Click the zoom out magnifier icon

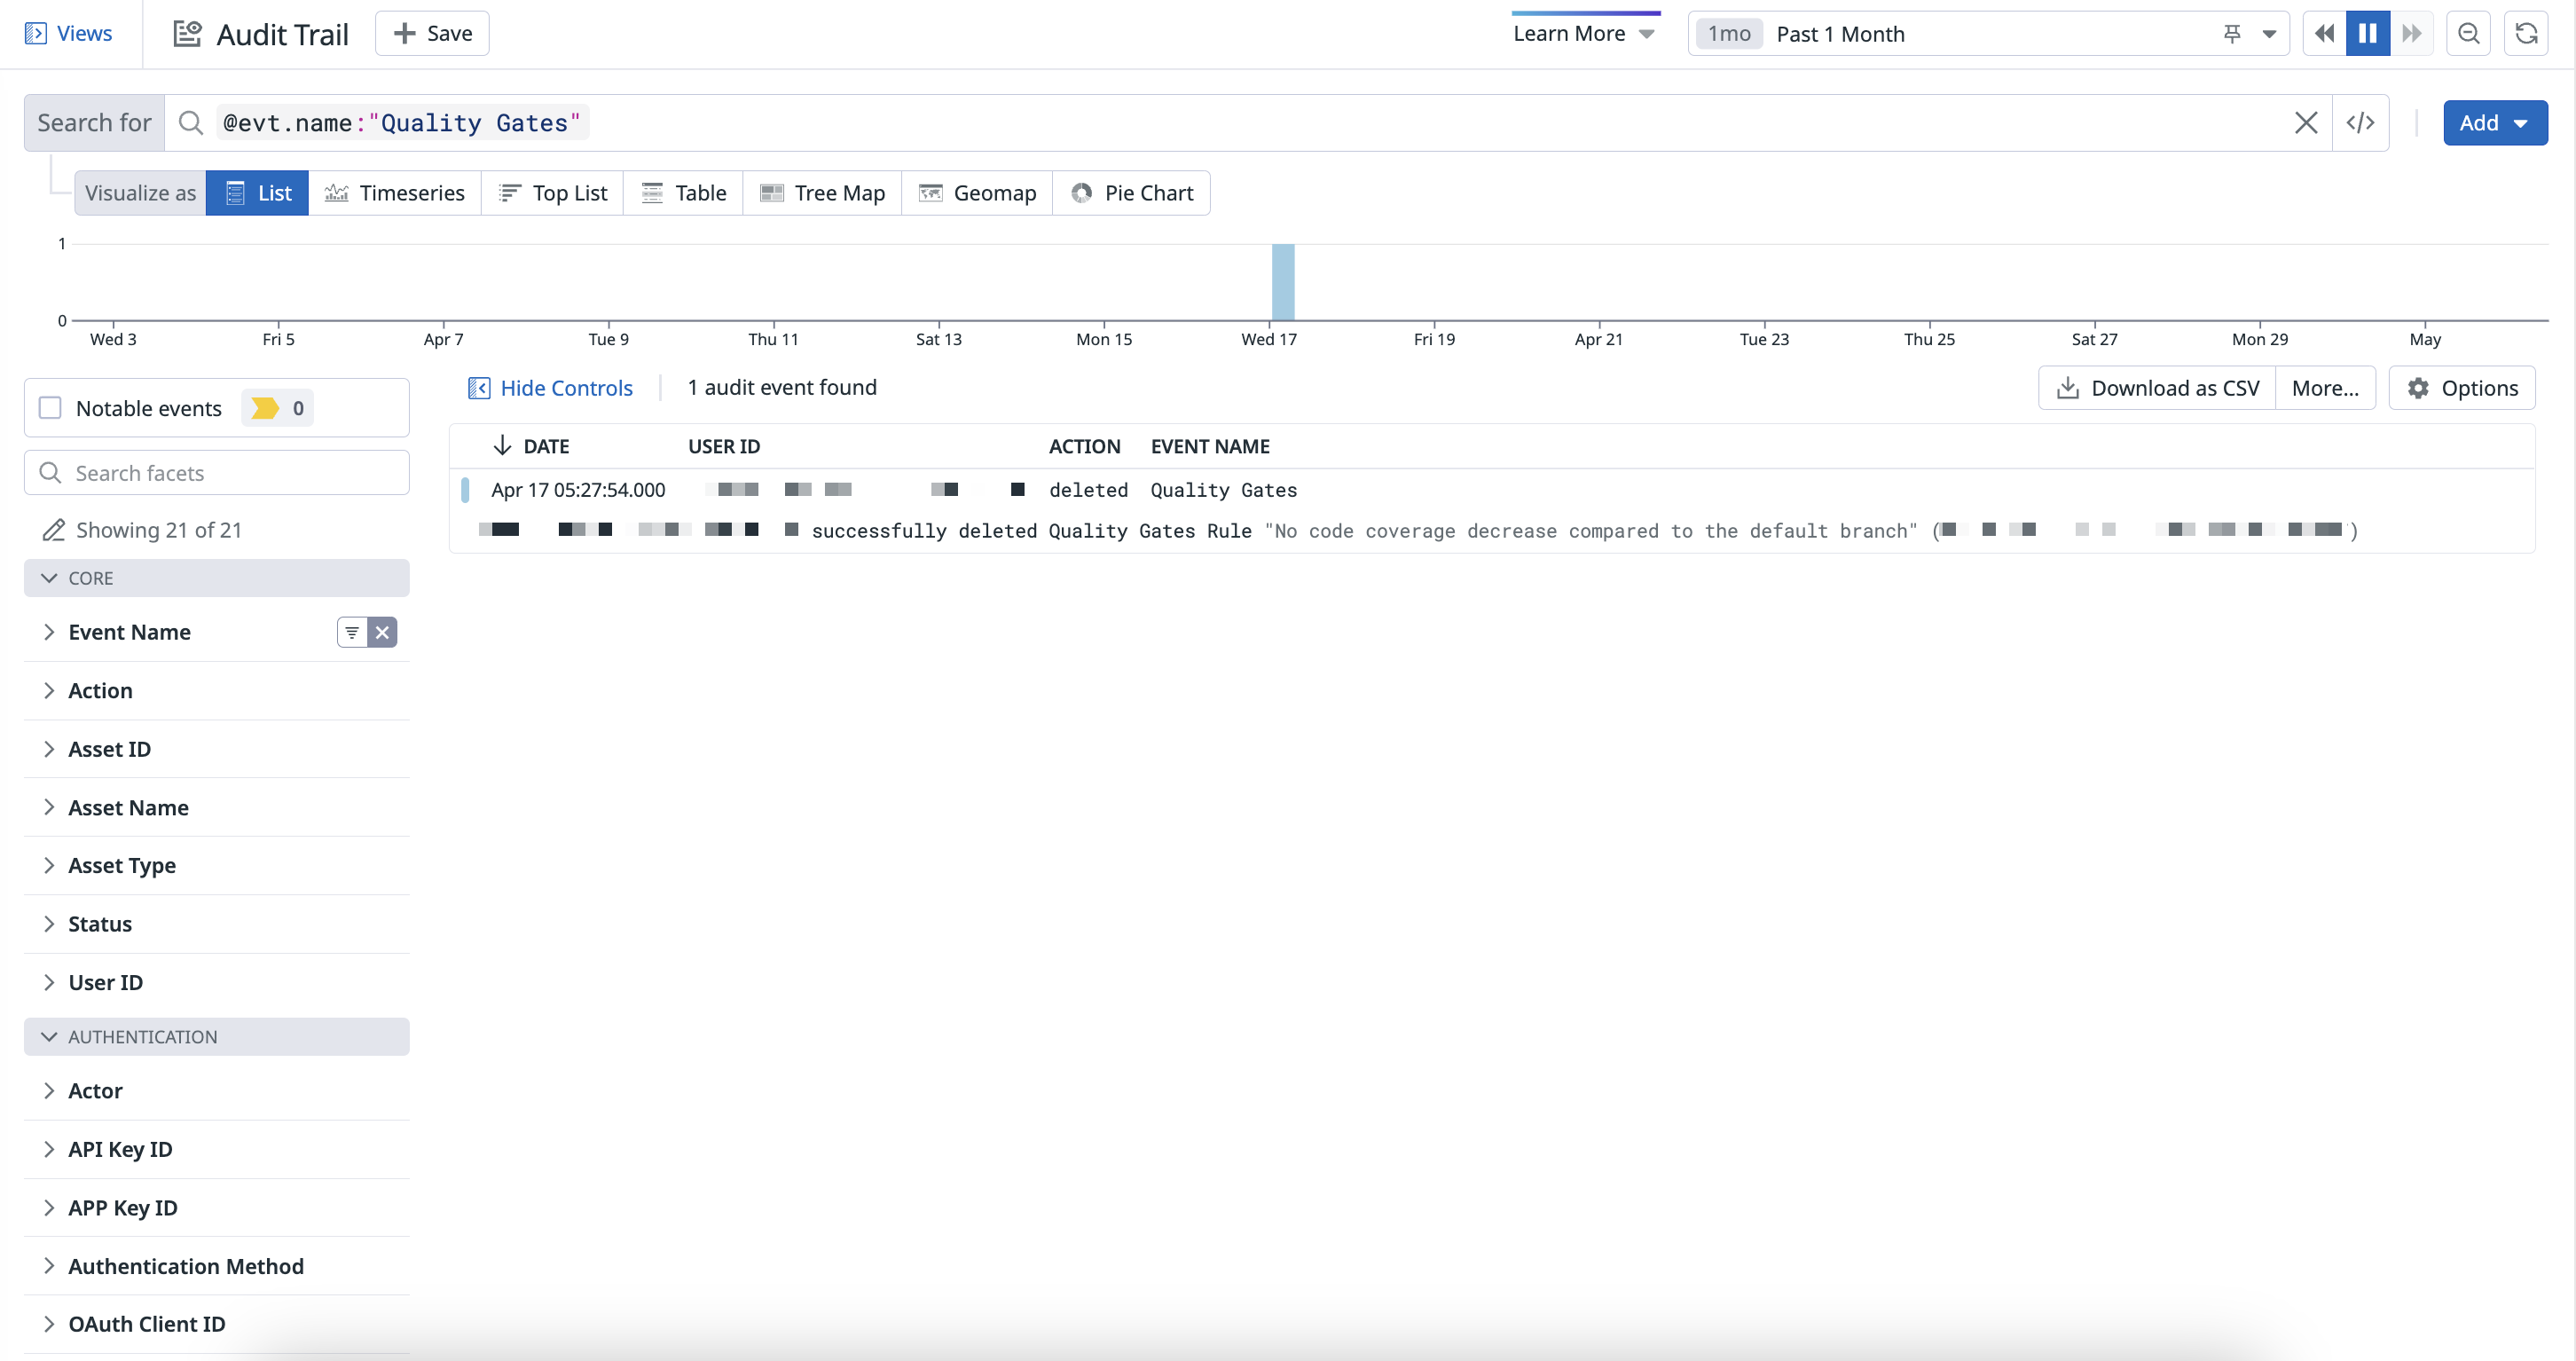(2468, 34)
